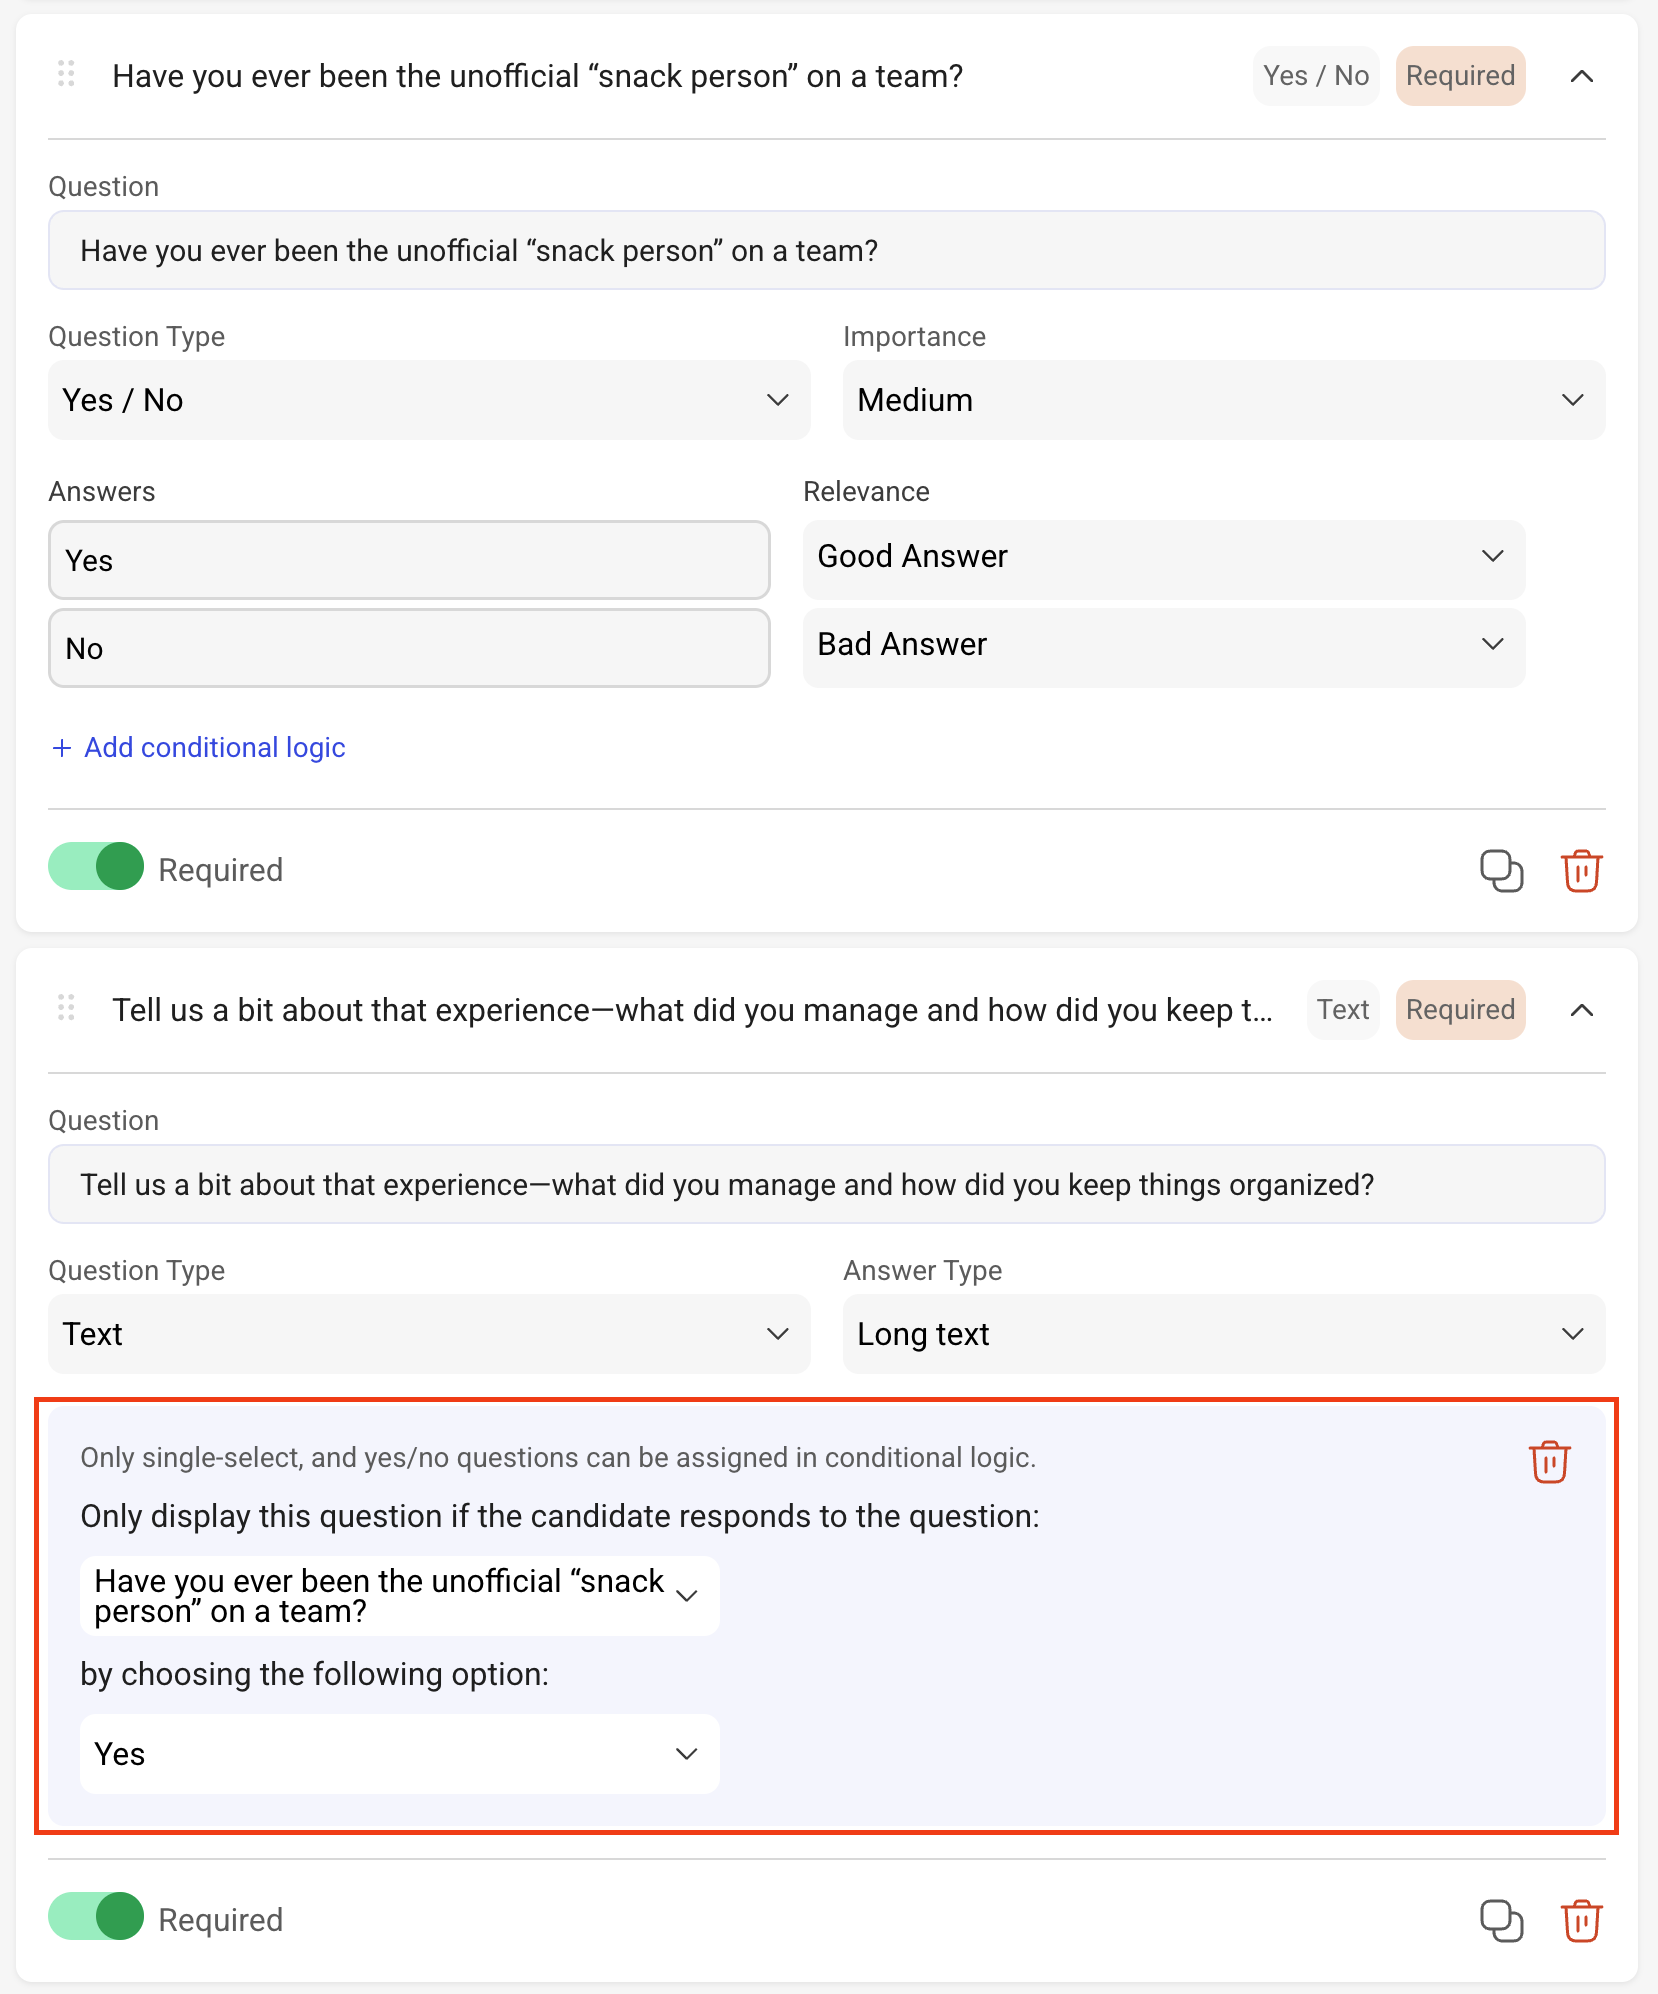Click the Yes answer input field
The width and height of the screenshot is (1658, 1994).
coord(409,560)
